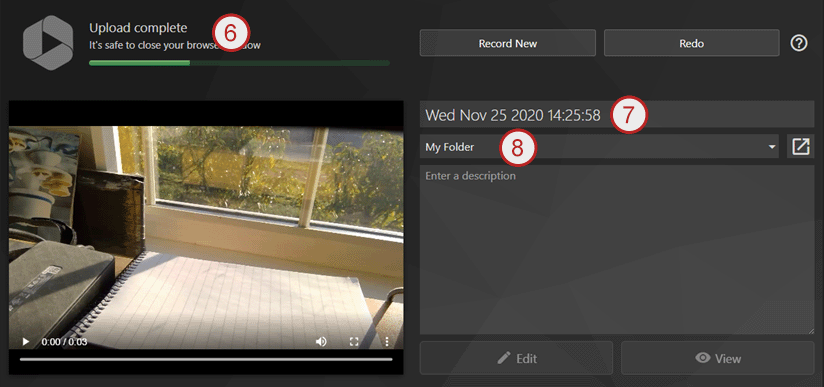824x387 pixels.
Task: Open folder in new window icon
Action: coord(800,147)
